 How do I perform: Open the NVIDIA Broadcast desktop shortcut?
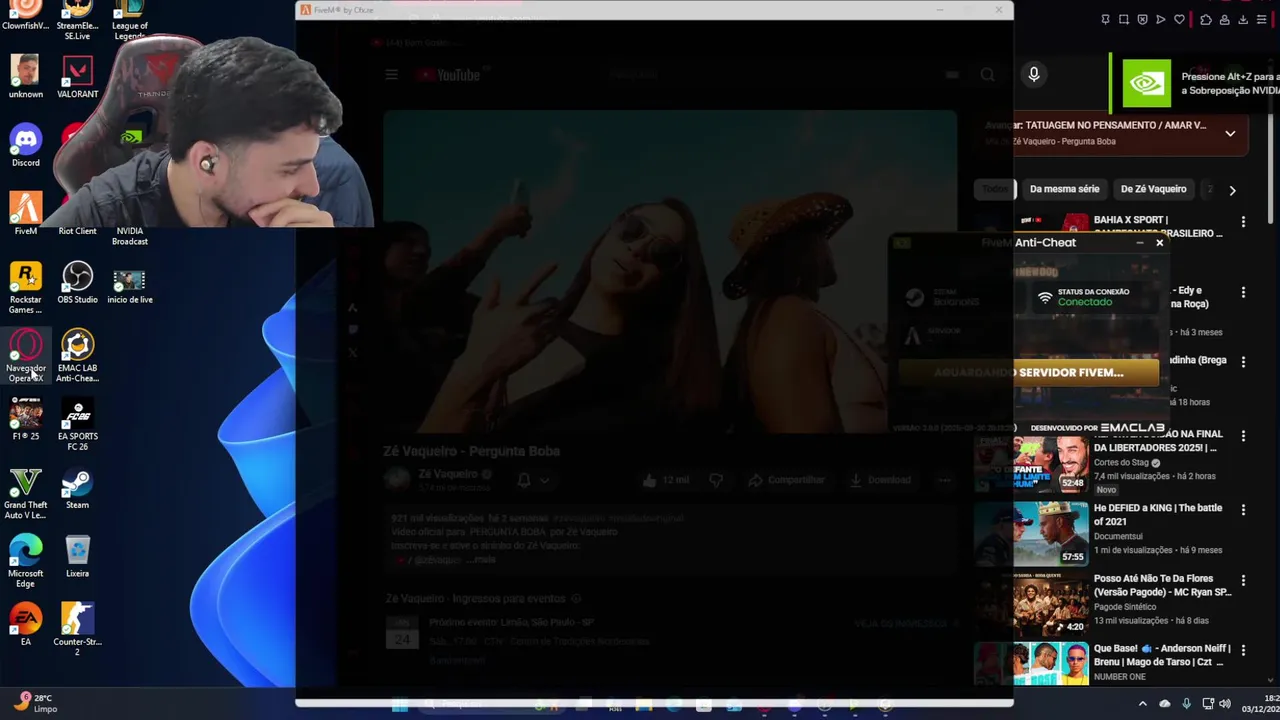(x=129, y=235)
